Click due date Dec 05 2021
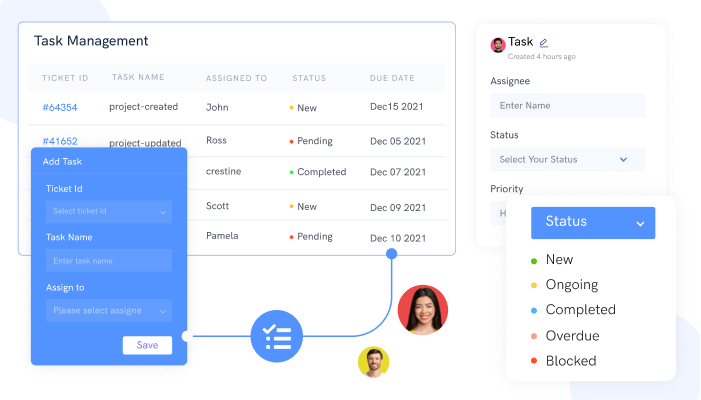This screenshot has height=400, width=701. [x=398, y=141]
